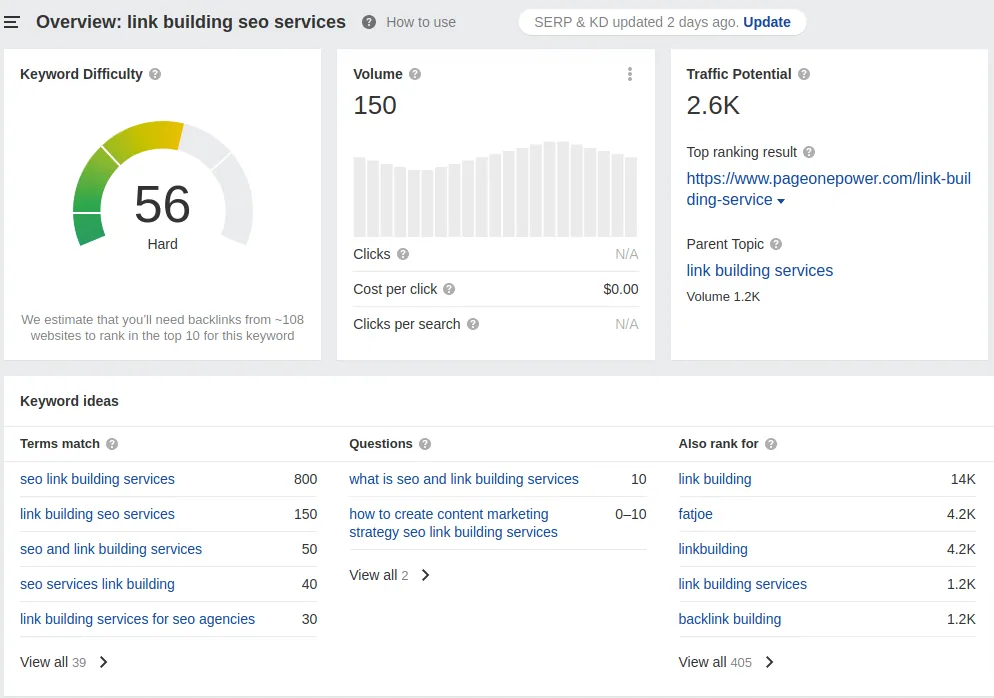The image size is (994, 698).
Task: Click the Traffic Potential value 2.6K
Action: pyautogui.click(x=713, y=105)
